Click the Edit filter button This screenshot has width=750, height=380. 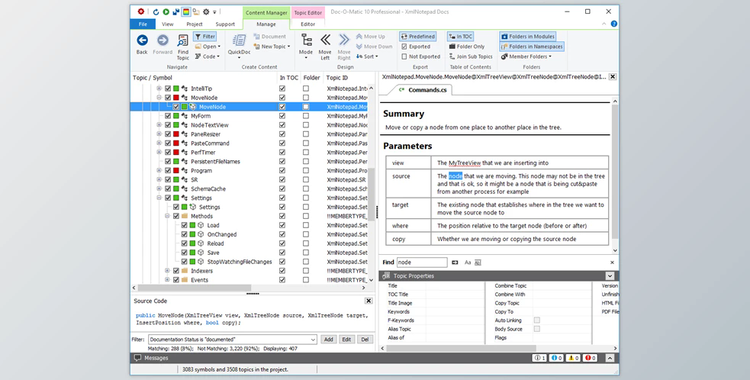click(x=346, y=339)
